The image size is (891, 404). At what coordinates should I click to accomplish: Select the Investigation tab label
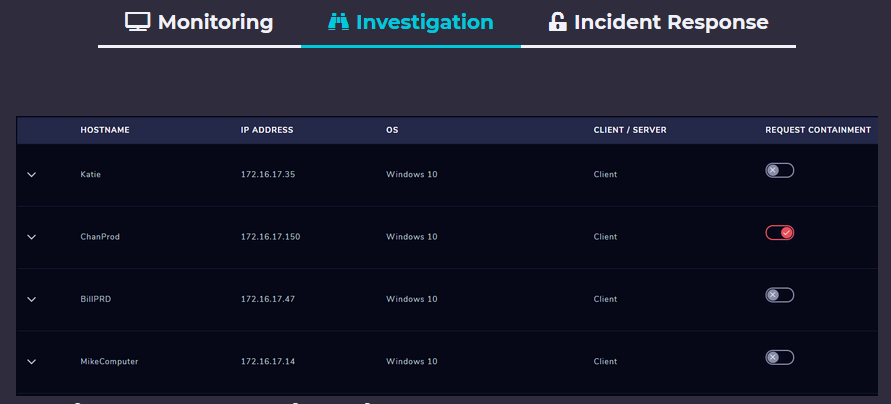[424, 22]
